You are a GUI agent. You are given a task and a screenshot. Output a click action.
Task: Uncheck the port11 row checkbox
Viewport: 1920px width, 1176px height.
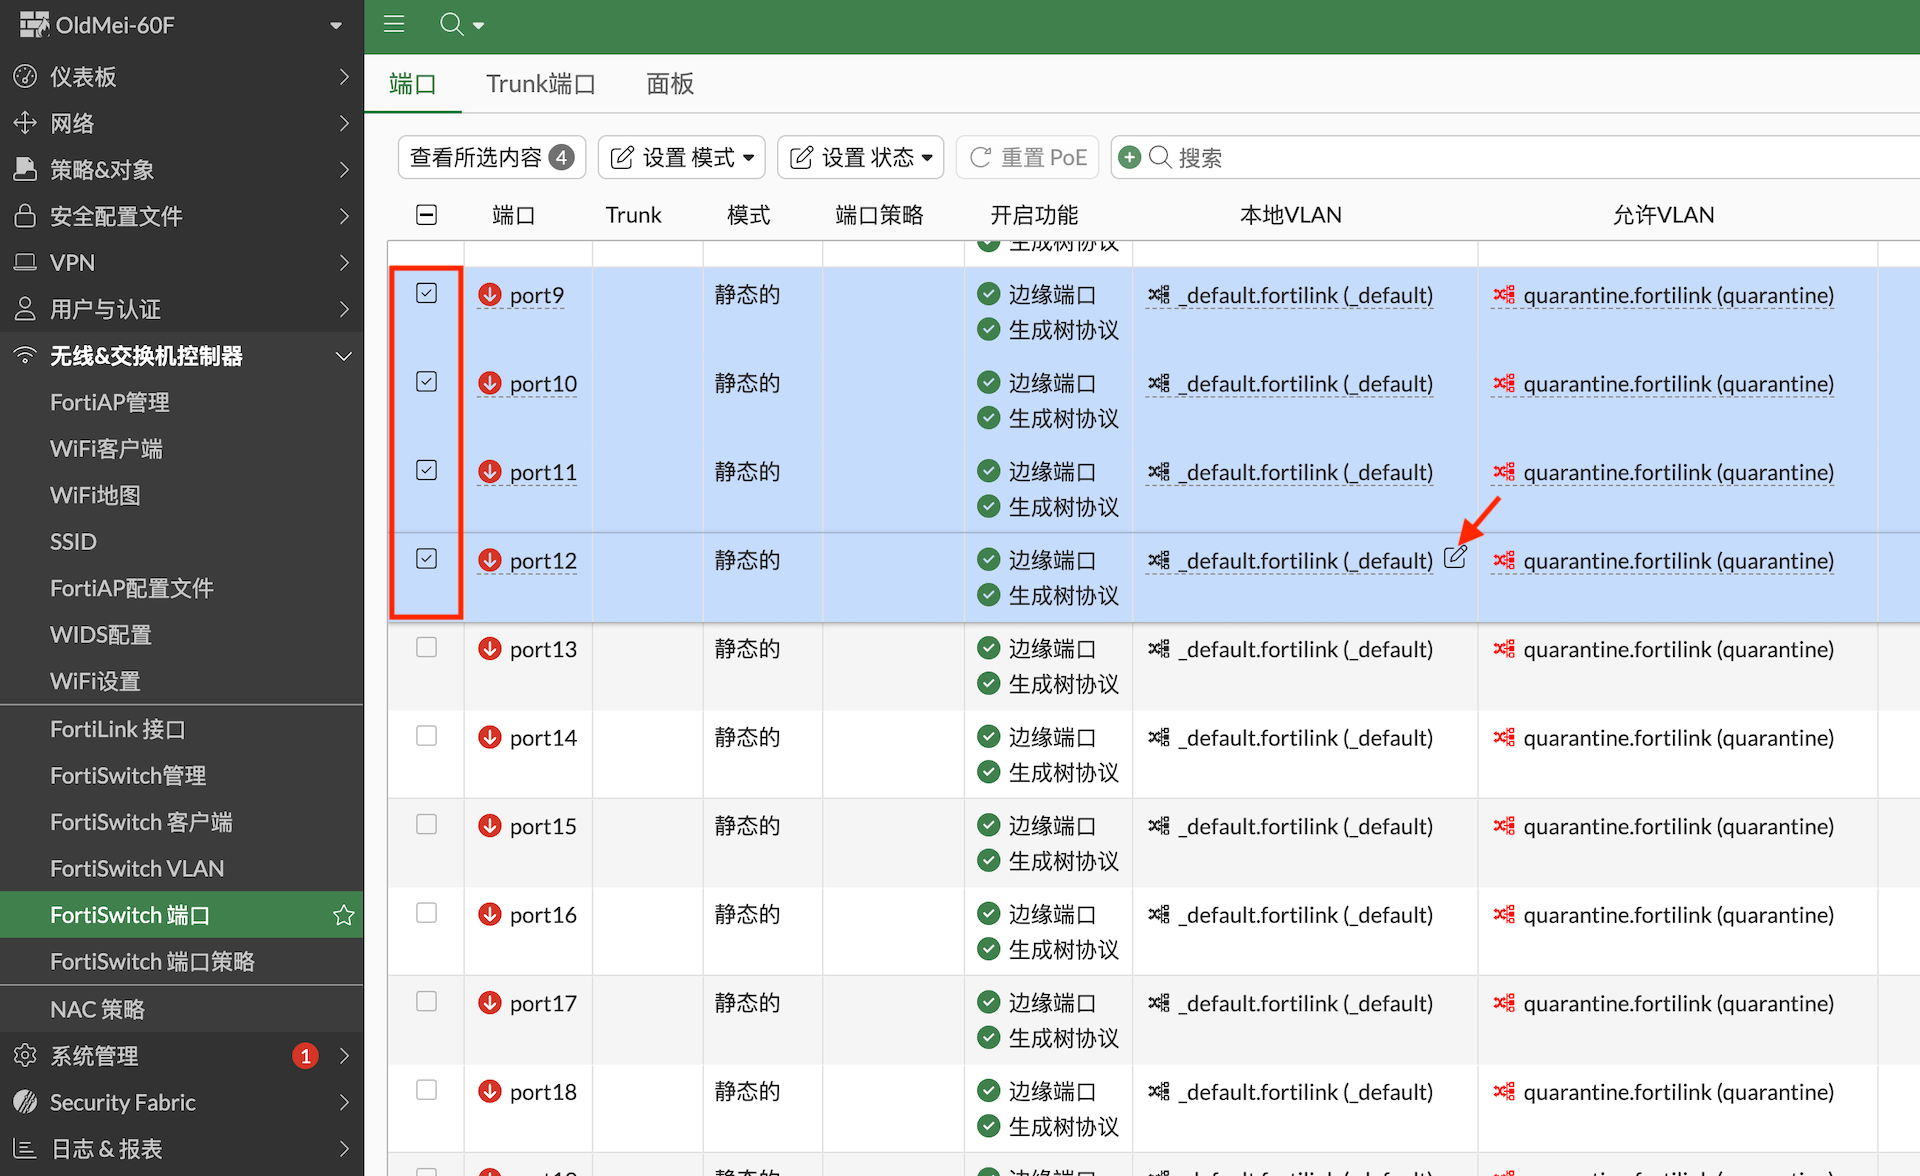[x=426, y=470]
